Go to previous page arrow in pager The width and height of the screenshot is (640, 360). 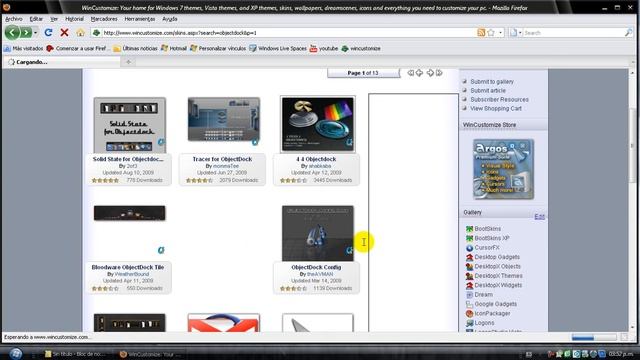pyautogui.click(x=419, y=73)
